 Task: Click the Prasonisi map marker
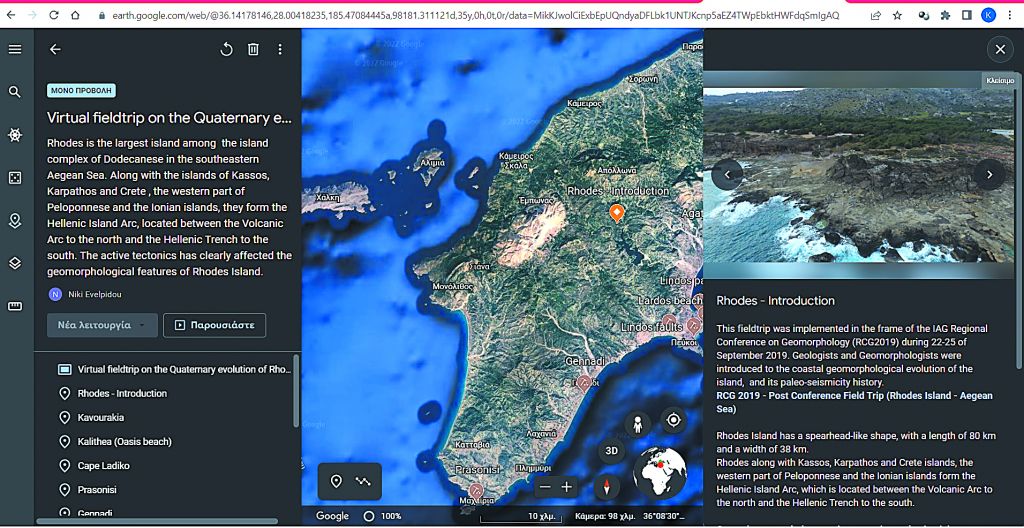477,490
